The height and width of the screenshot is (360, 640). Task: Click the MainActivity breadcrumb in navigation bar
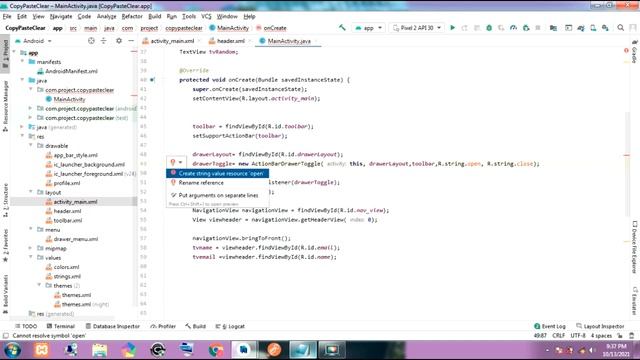pyautogui.click(x=229, y=28)
